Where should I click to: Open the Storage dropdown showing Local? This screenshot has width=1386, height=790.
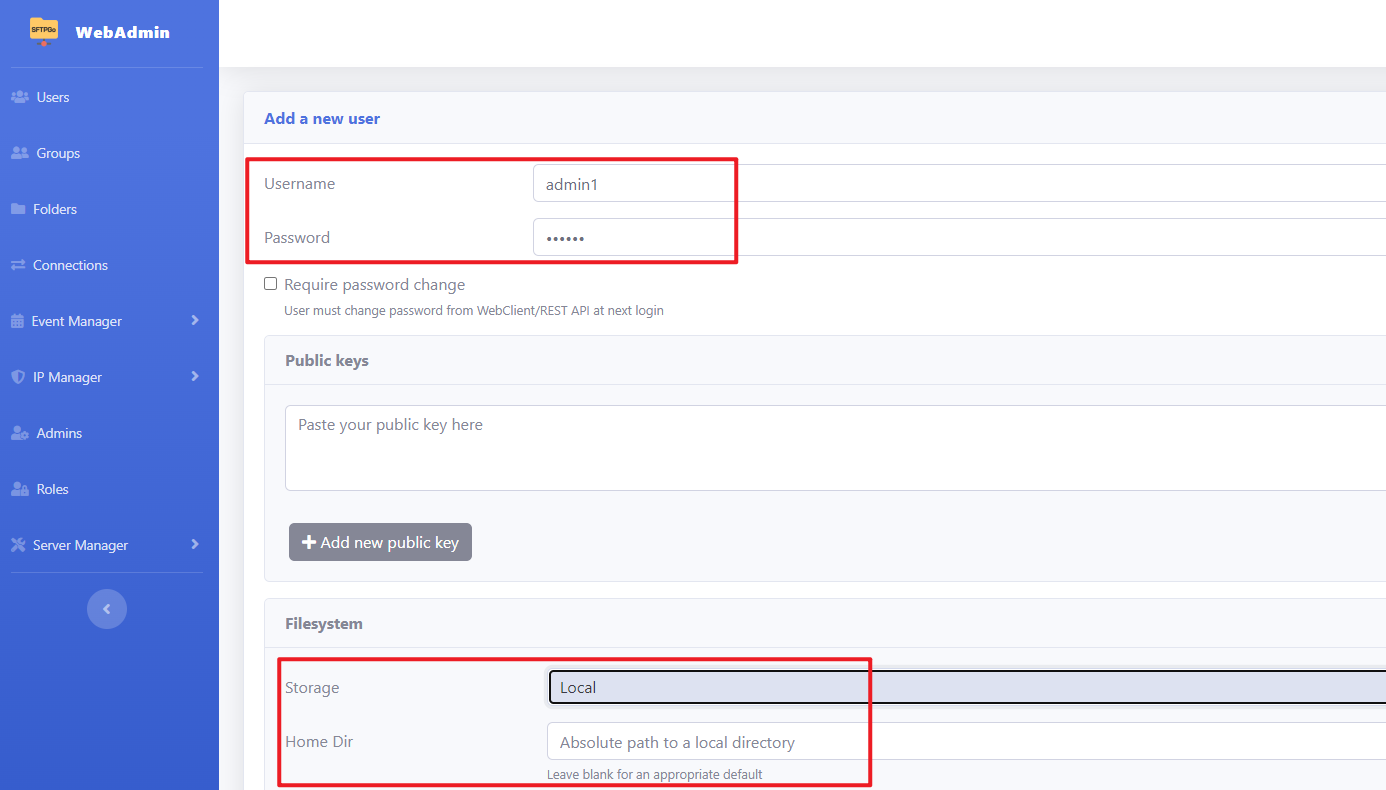pos(967,687)
